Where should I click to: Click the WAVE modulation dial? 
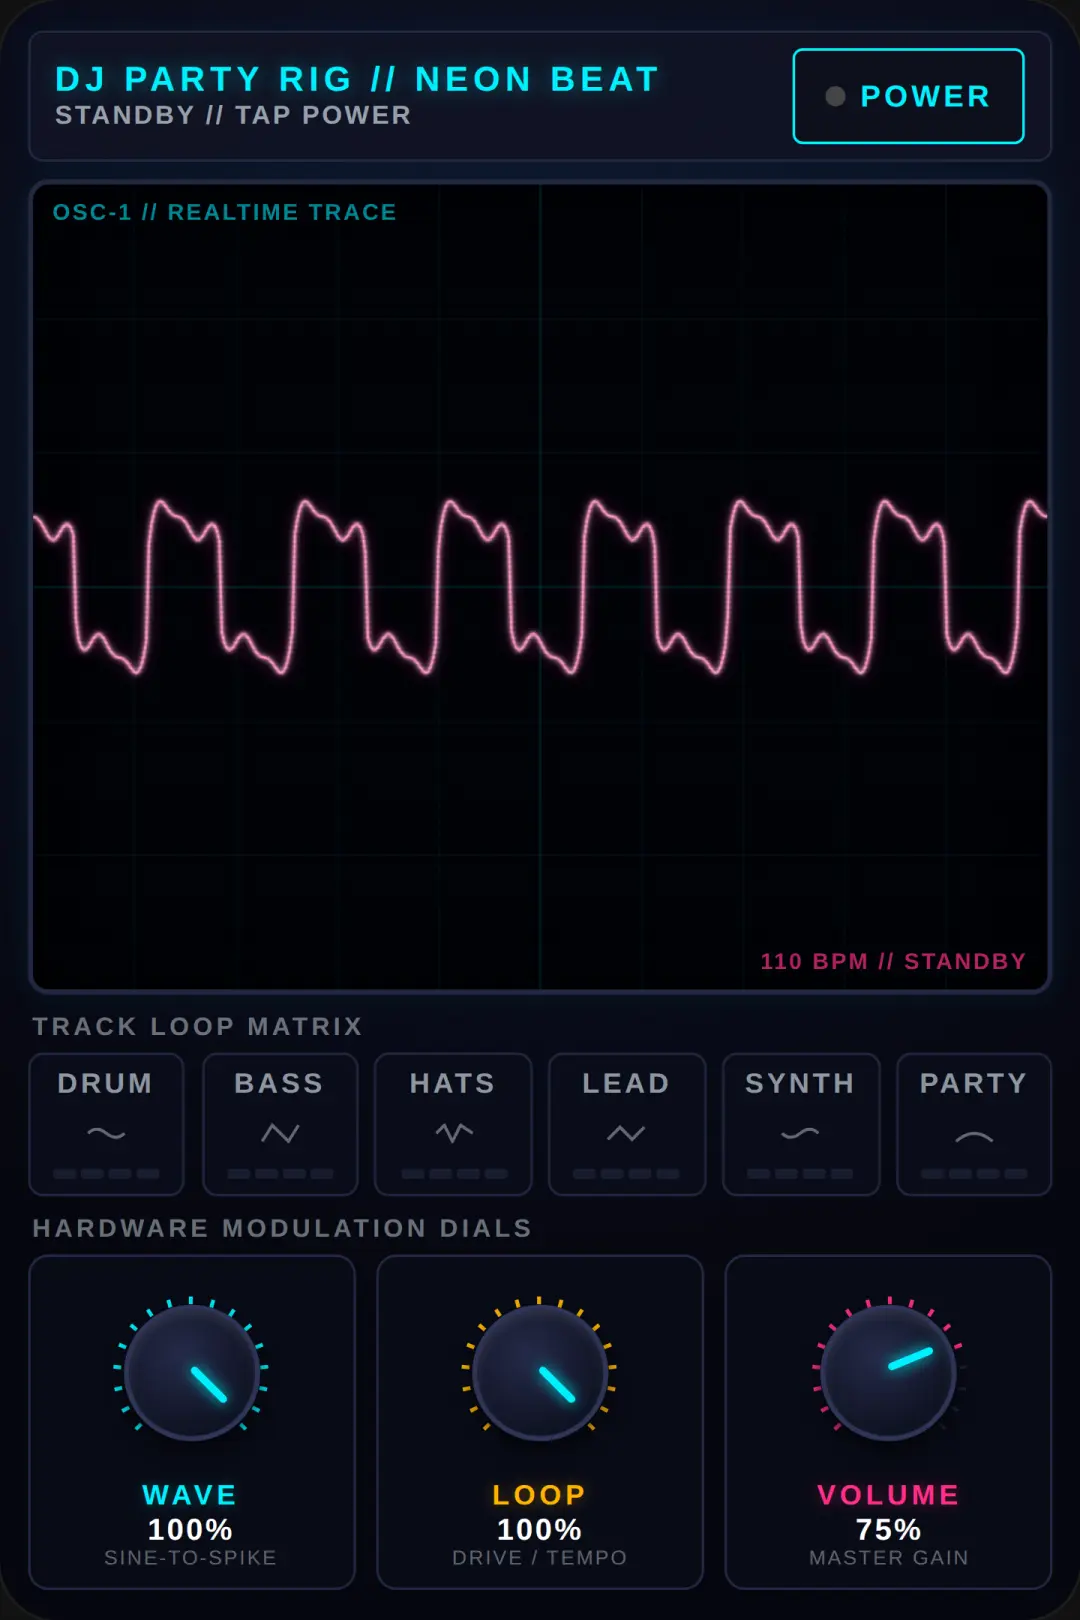(191, 1372)
